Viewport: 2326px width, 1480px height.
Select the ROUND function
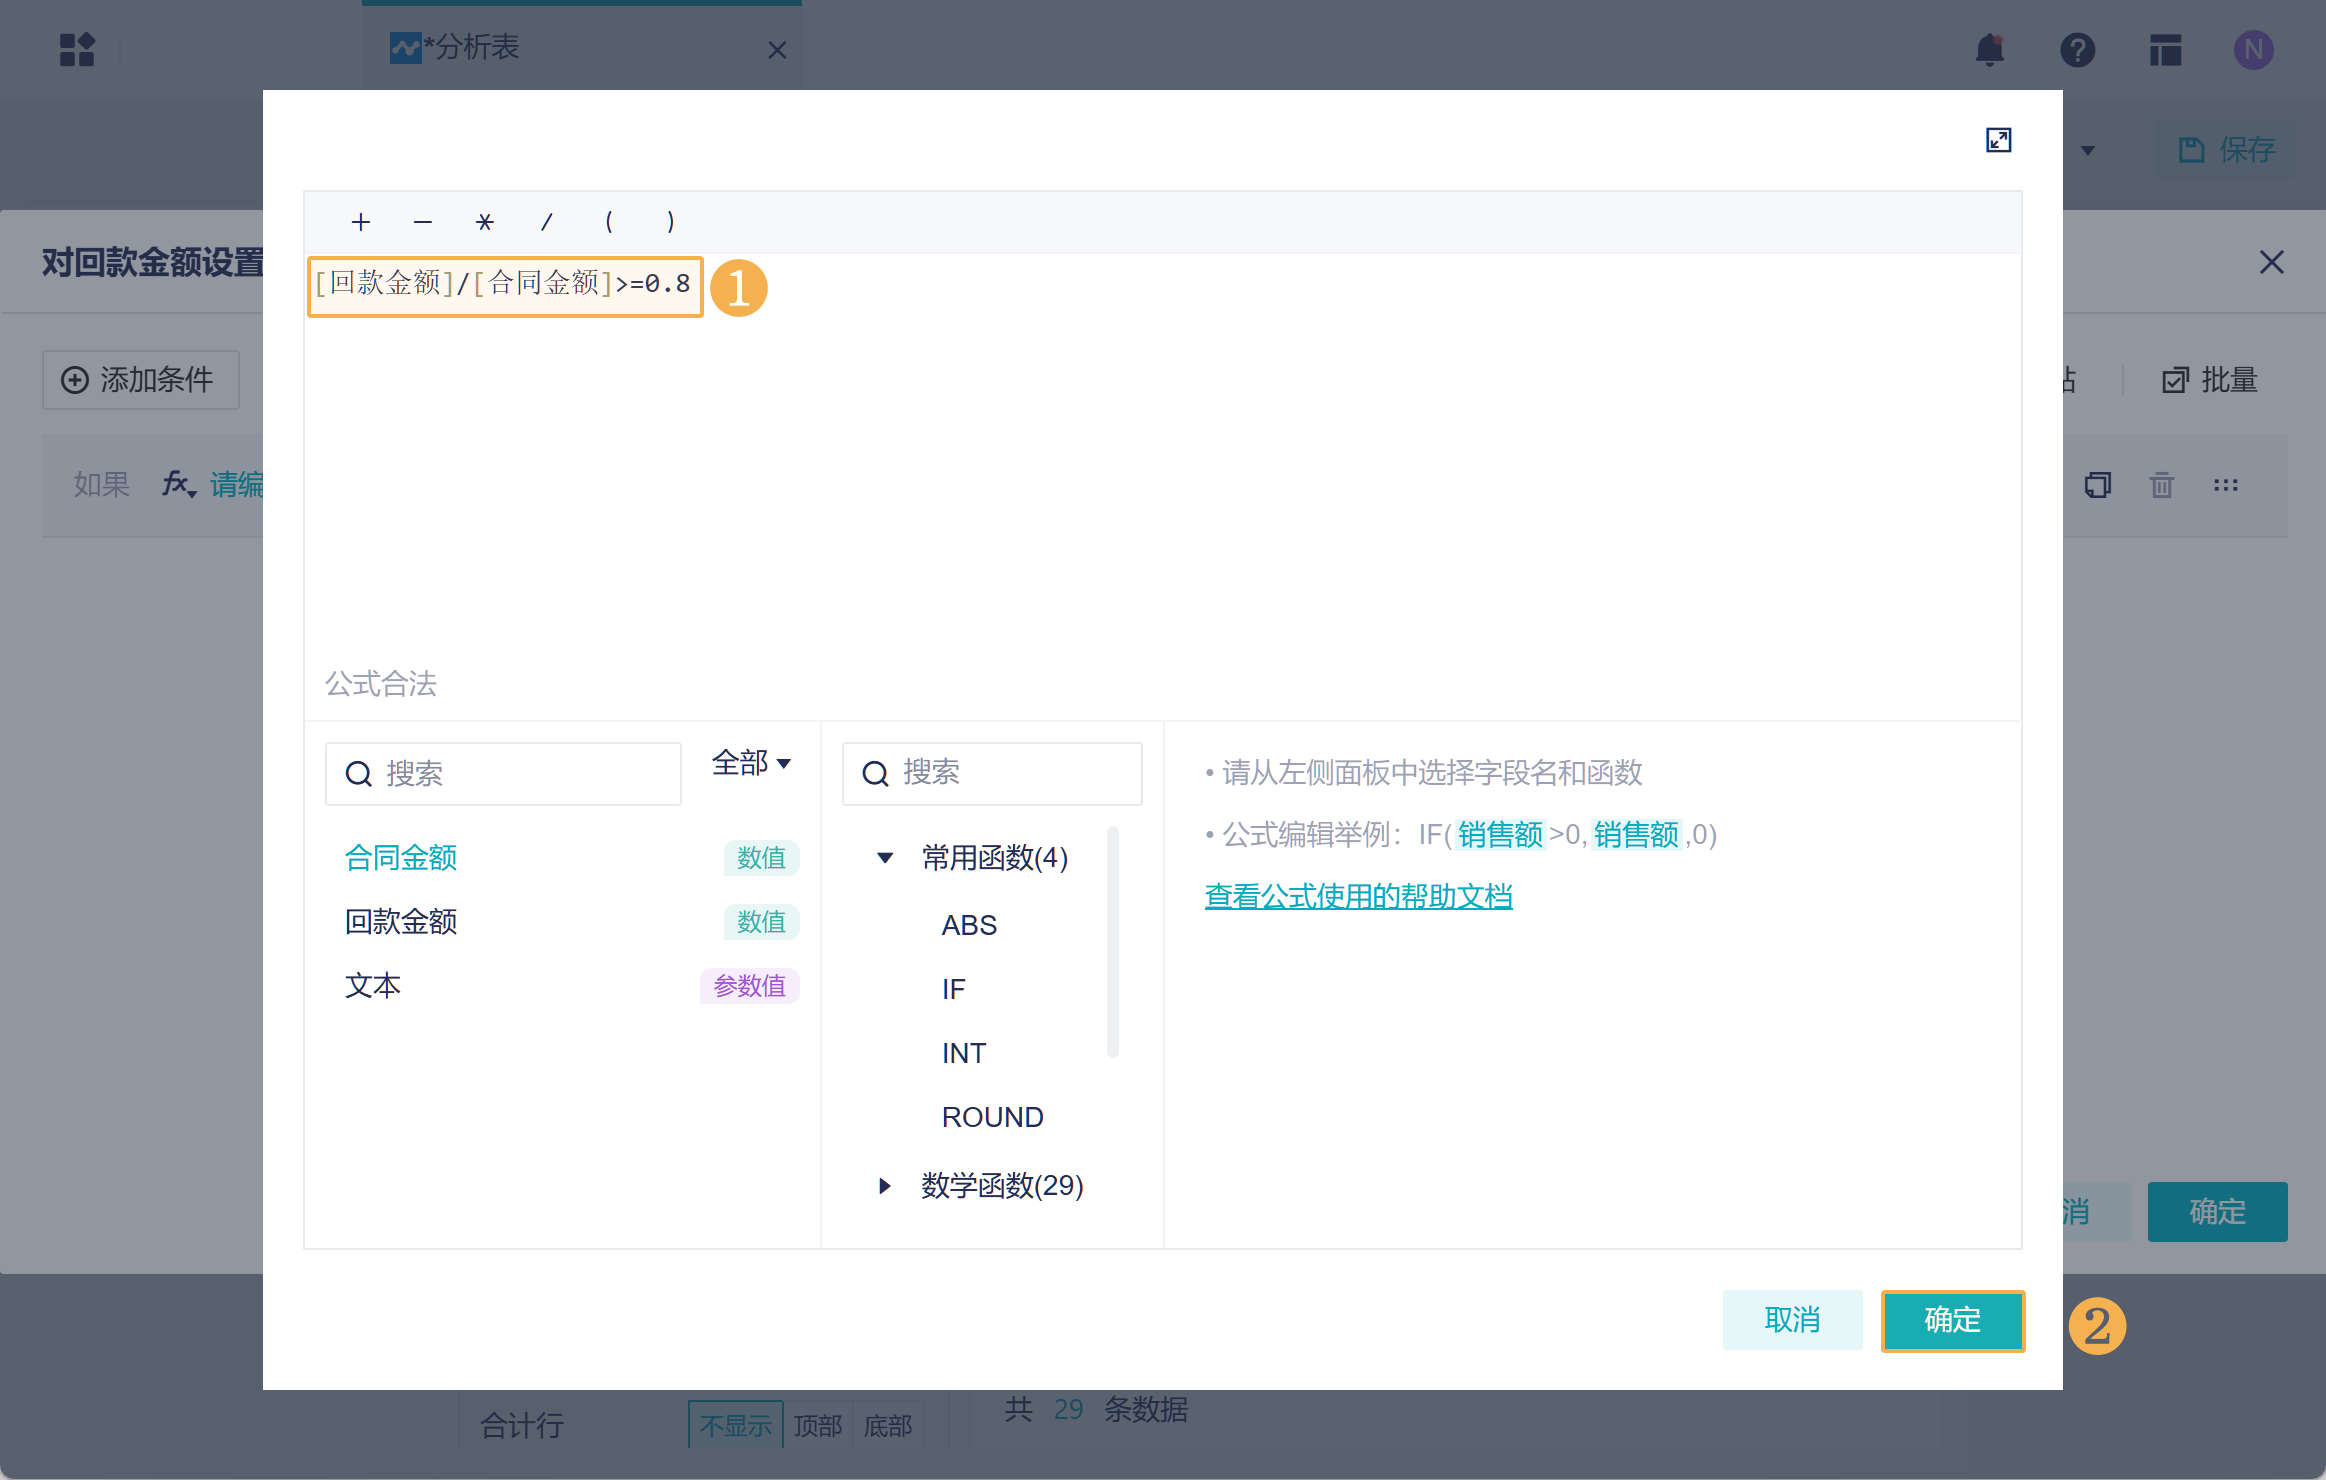[992, 1117]
